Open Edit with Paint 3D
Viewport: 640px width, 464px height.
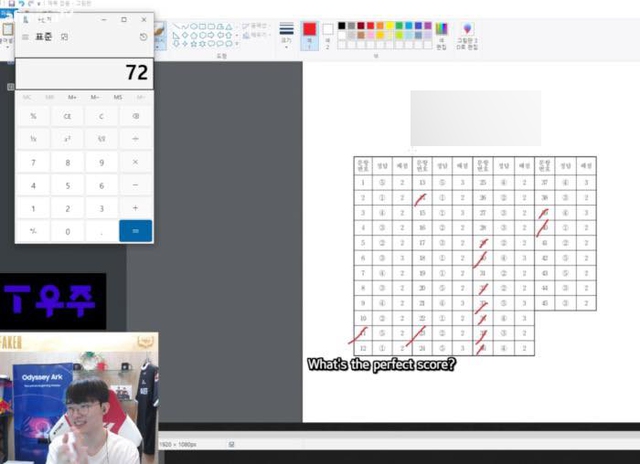click(467, 35)
